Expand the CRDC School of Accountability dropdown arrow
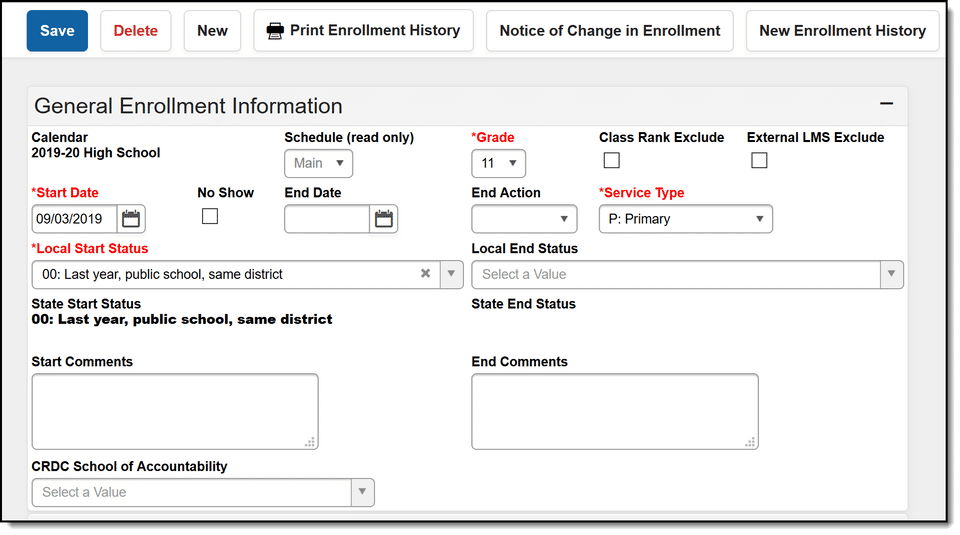 coord(362,492)
